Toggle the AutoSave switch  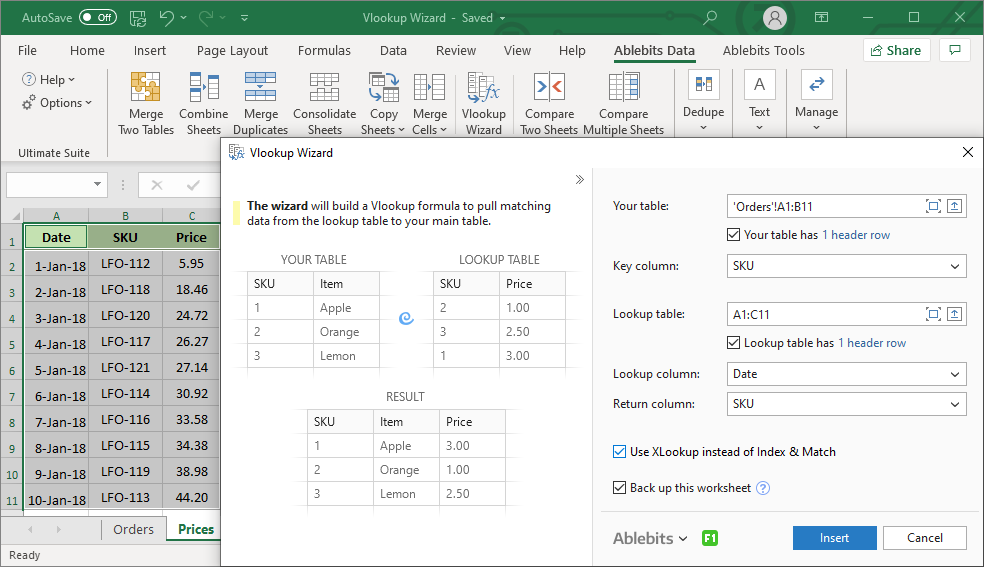click(99, 18)
